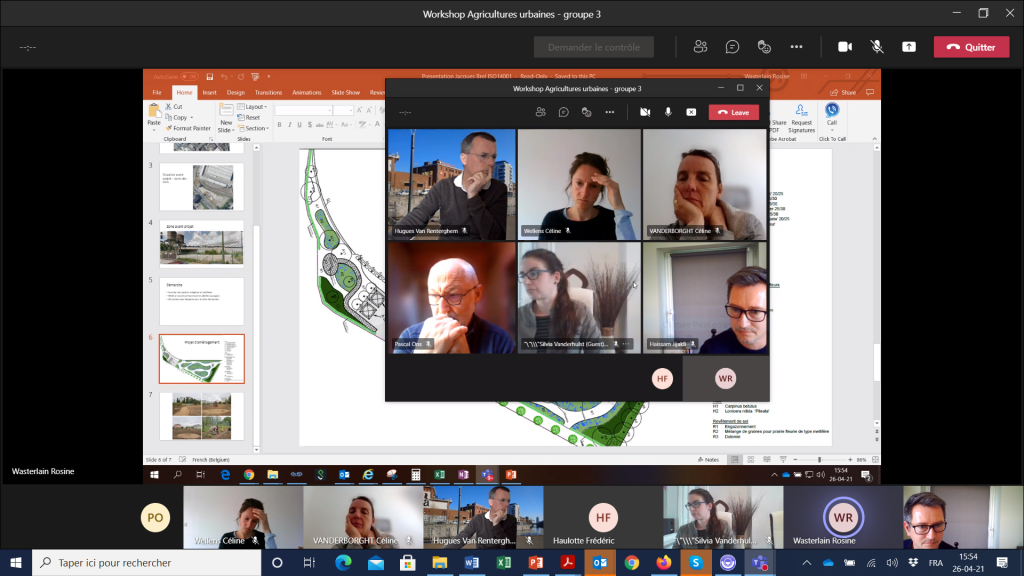Switch to the Design ribbon tab

tap(236, 93)
